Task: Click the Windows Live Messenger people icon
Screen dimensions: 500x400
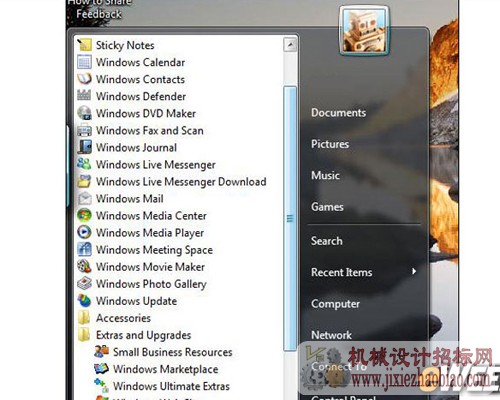Action: 84,164
